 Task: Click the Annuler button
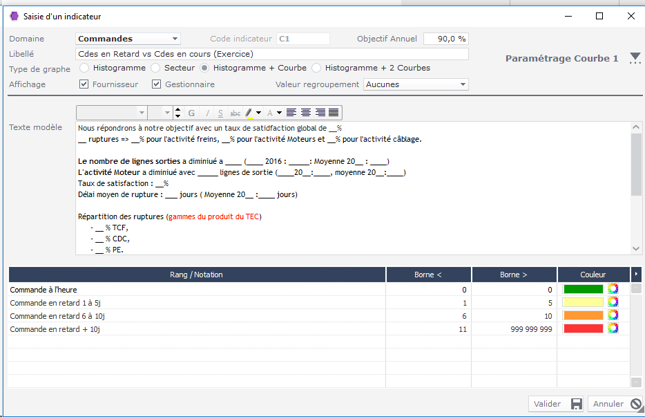(617, 404)
